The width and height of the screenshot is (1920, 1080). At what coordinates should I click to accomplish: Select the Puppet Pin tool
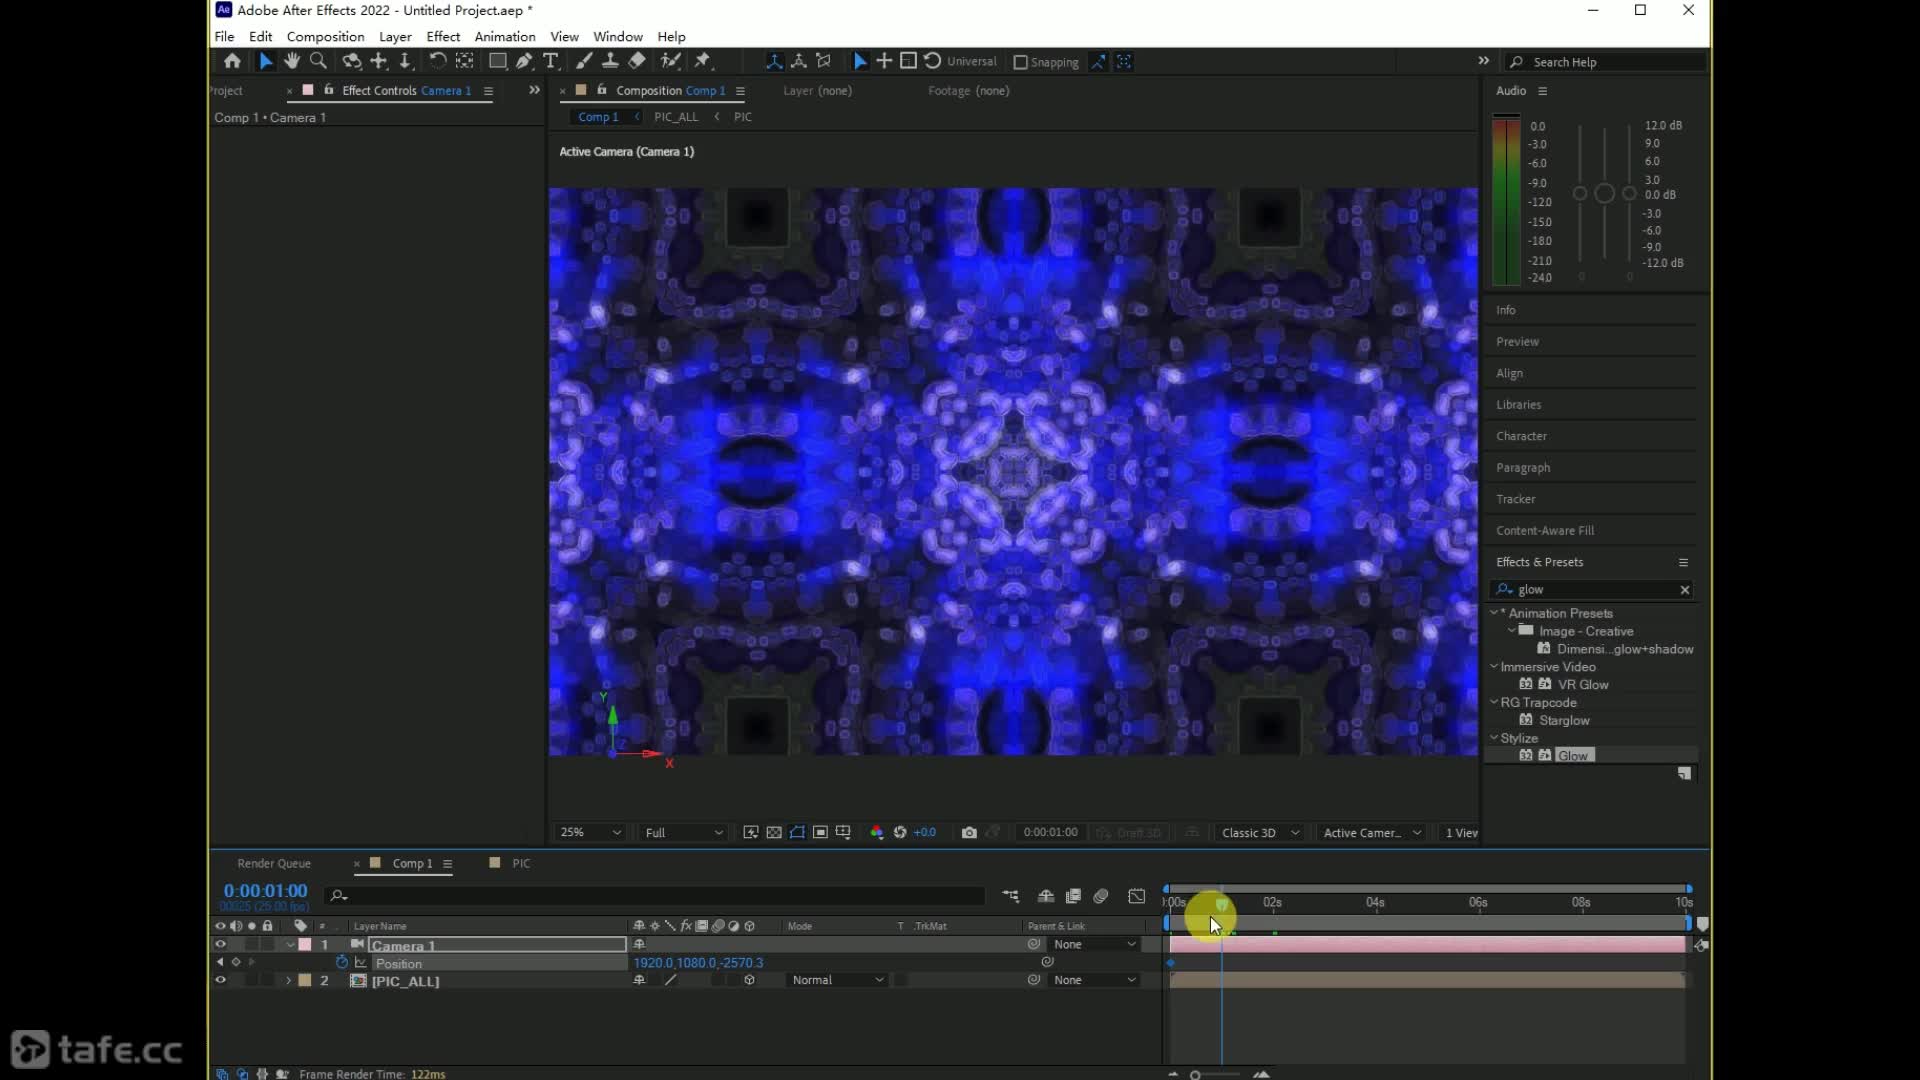[703, 61]
